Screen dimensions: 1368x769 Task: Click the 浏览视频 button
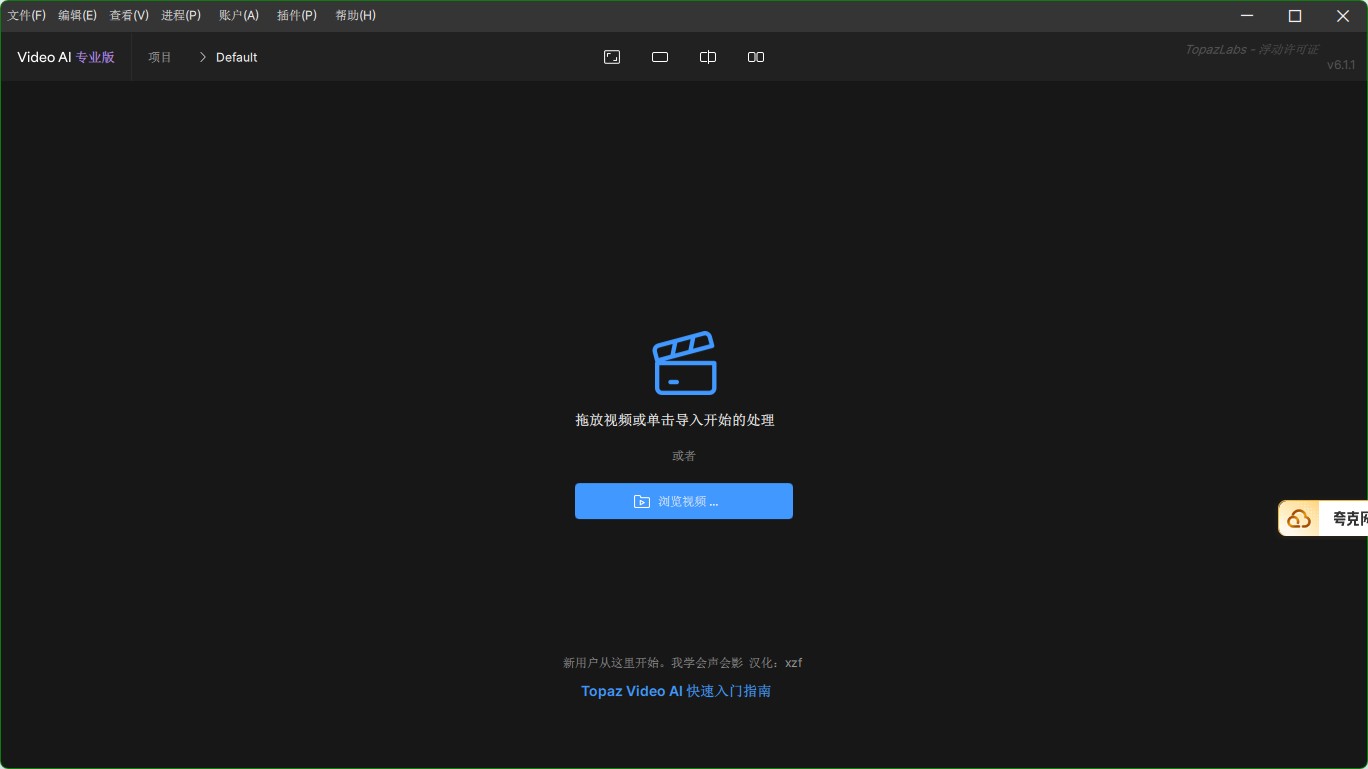684,501
